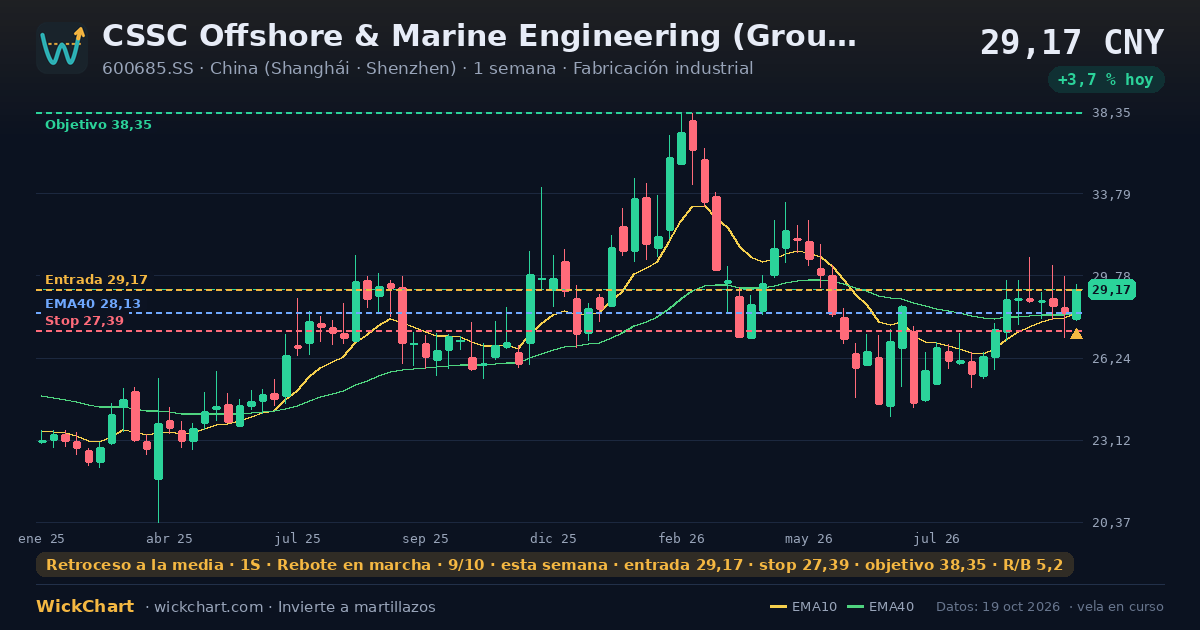This screenshot has width=1200, height=630.
Task: Click the ene 25 date label
Action: [x=42, y=538]
